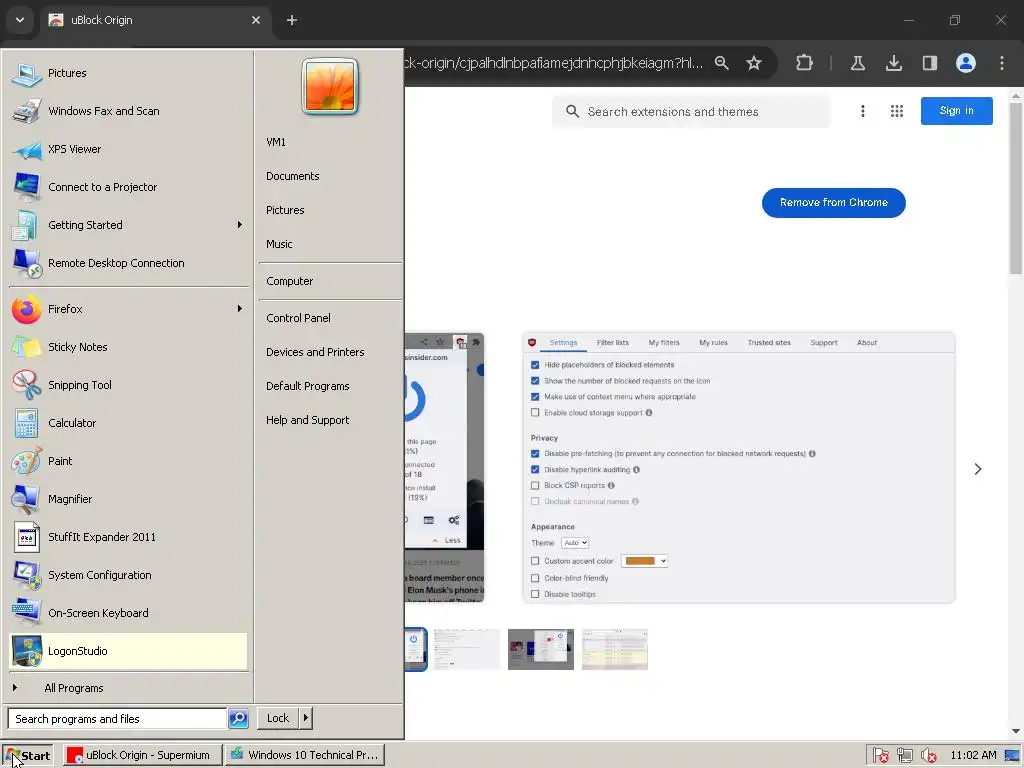Open Connect to a Projector

tap(129, 187)
